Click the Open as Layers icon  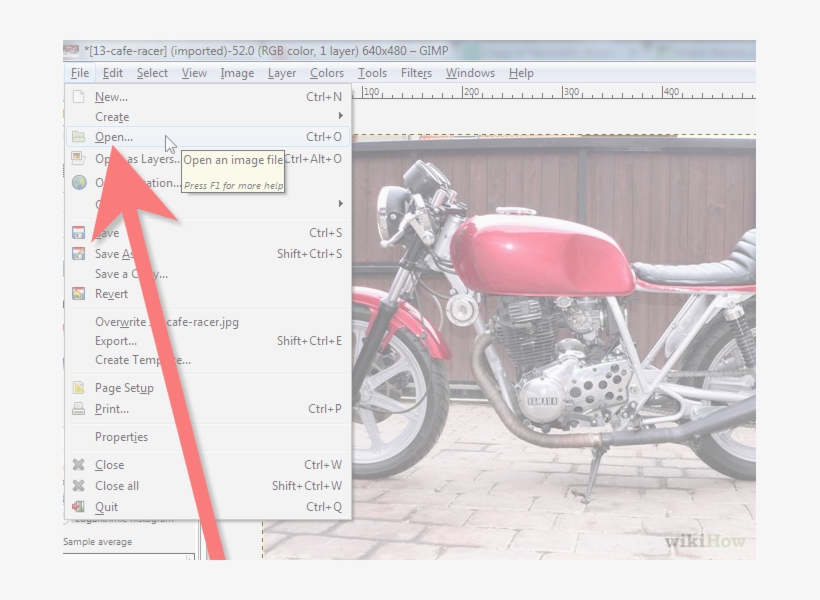(79, 157)
